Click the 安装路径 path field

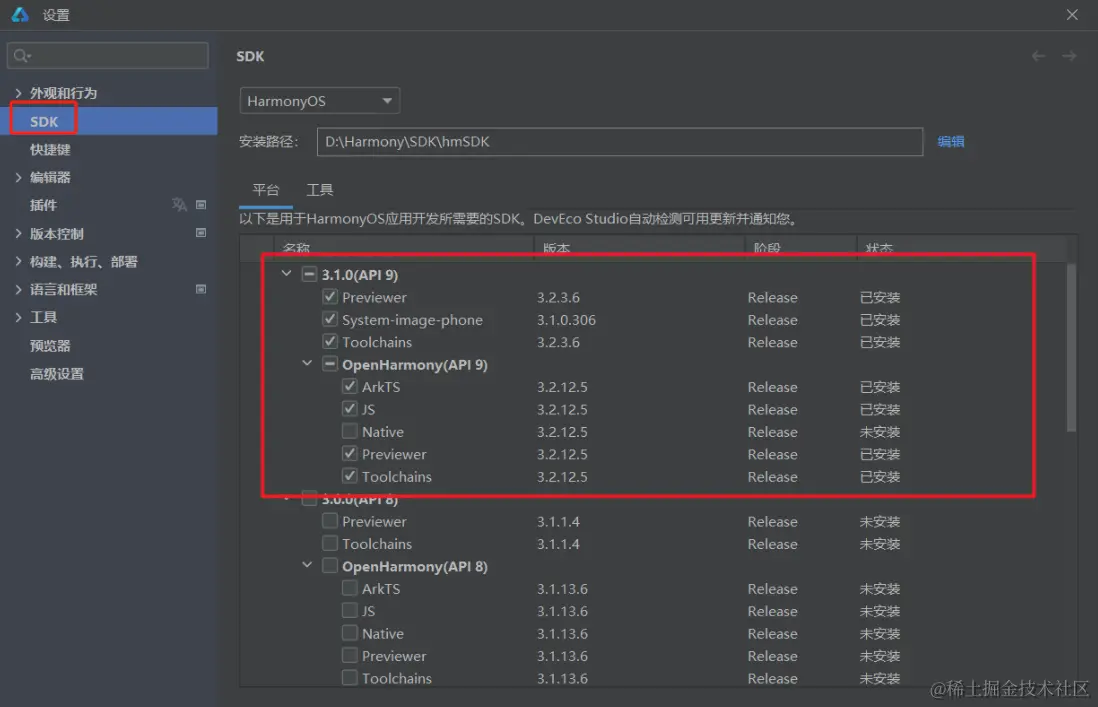[620, 141]
